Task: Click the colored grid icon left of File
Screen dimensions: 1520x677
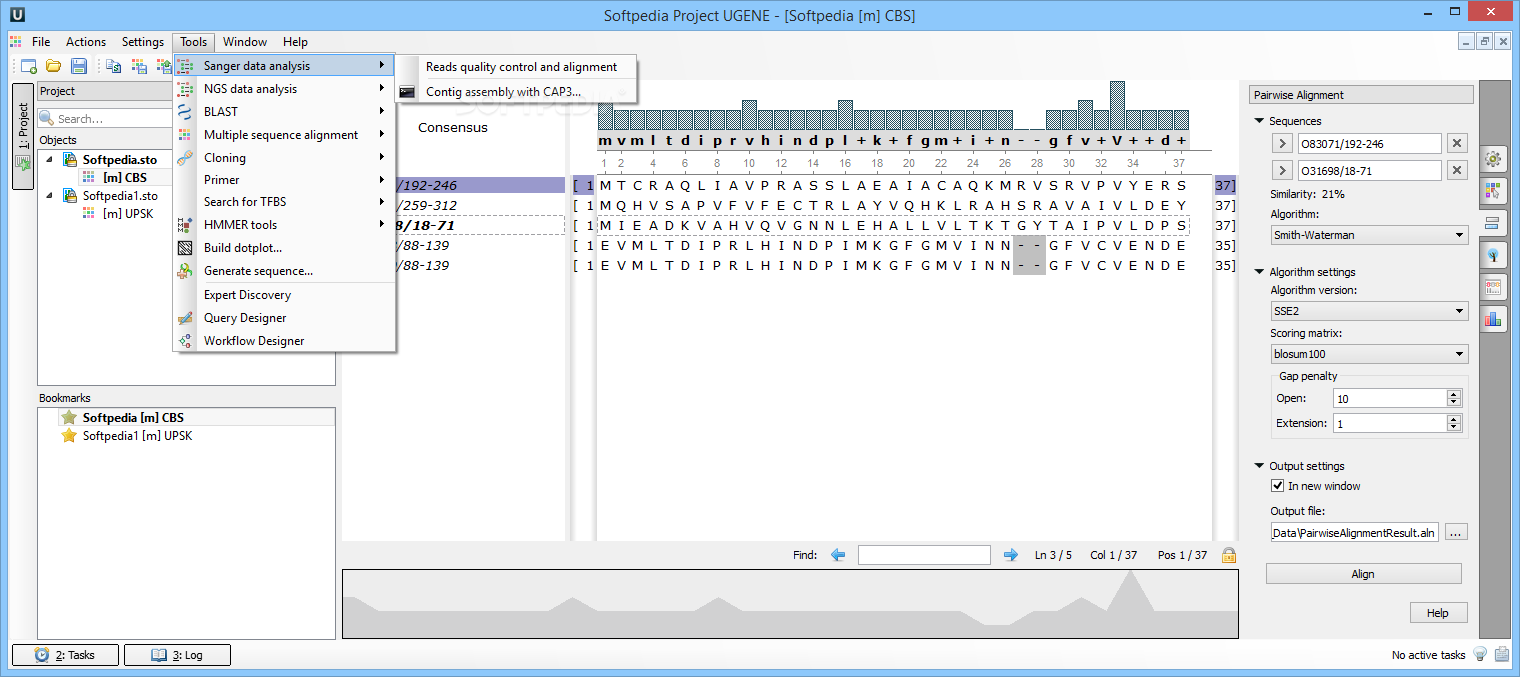Action: pos(15,42)
